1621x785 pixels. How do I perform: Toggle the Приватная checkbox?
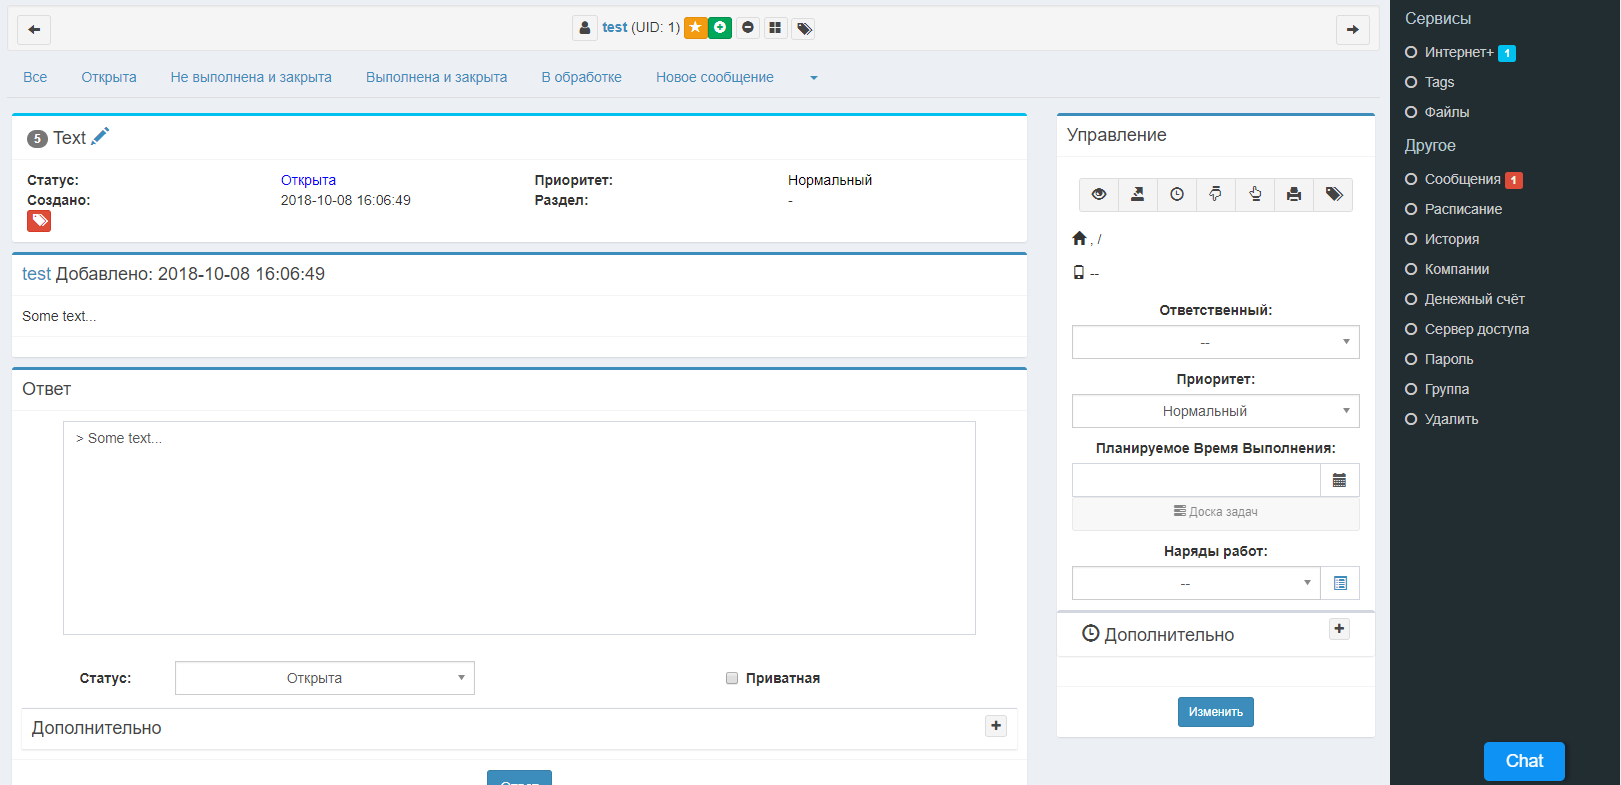click(x=732, y=678)
